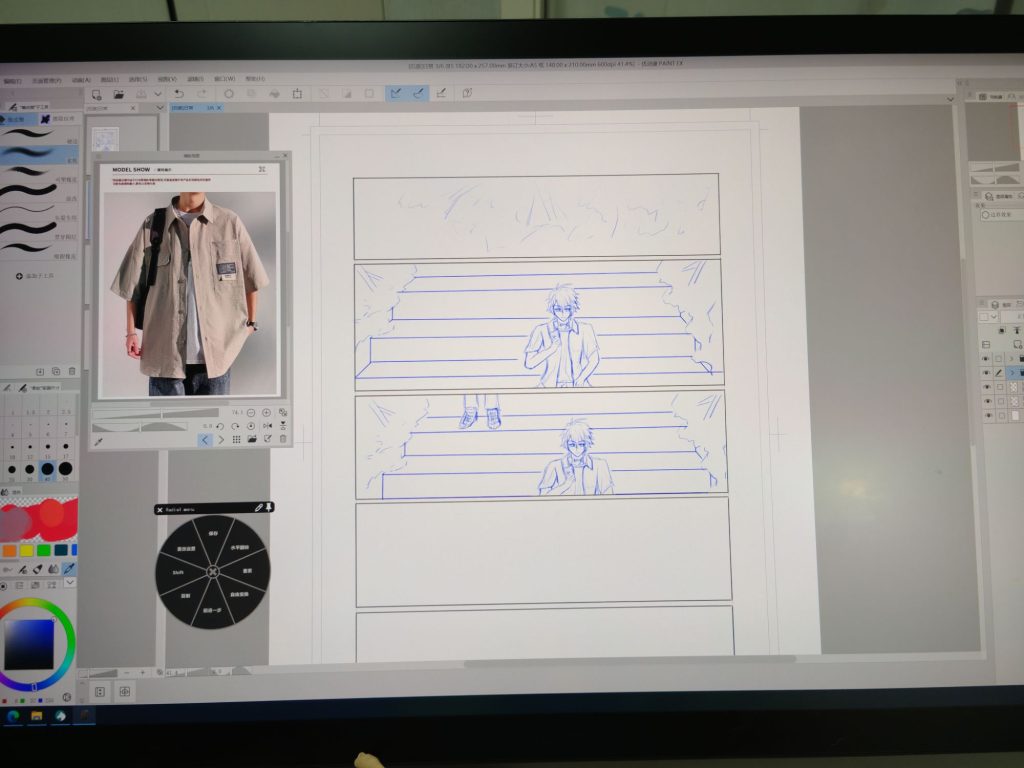The image size is (1024, 768).
Task: Toggle the Snap to grid icon after the highlighted pair
Action: [x=441, y=93]
